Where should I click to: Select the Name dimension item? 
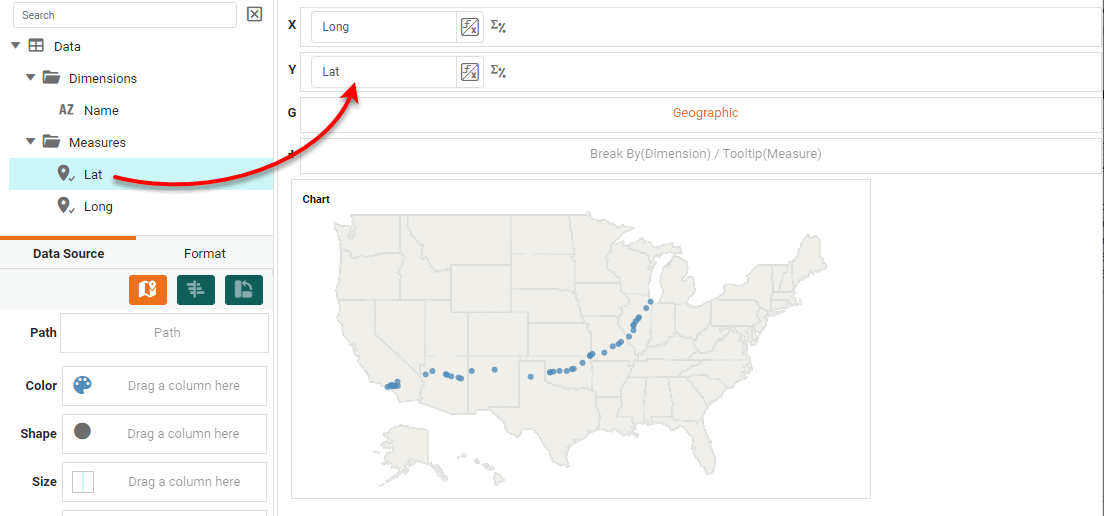pyautogui.click(x=101, y=111)
